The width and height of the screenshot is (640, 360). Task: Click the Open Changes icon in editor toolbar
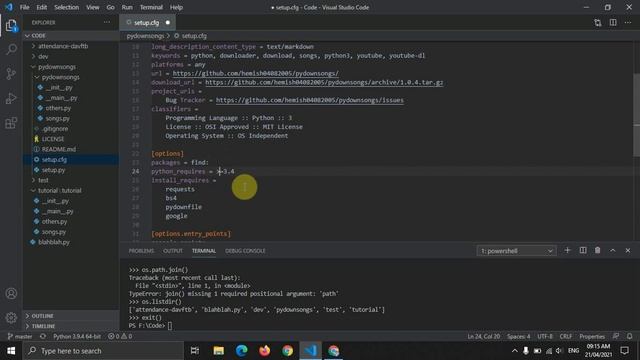(598, 22)
